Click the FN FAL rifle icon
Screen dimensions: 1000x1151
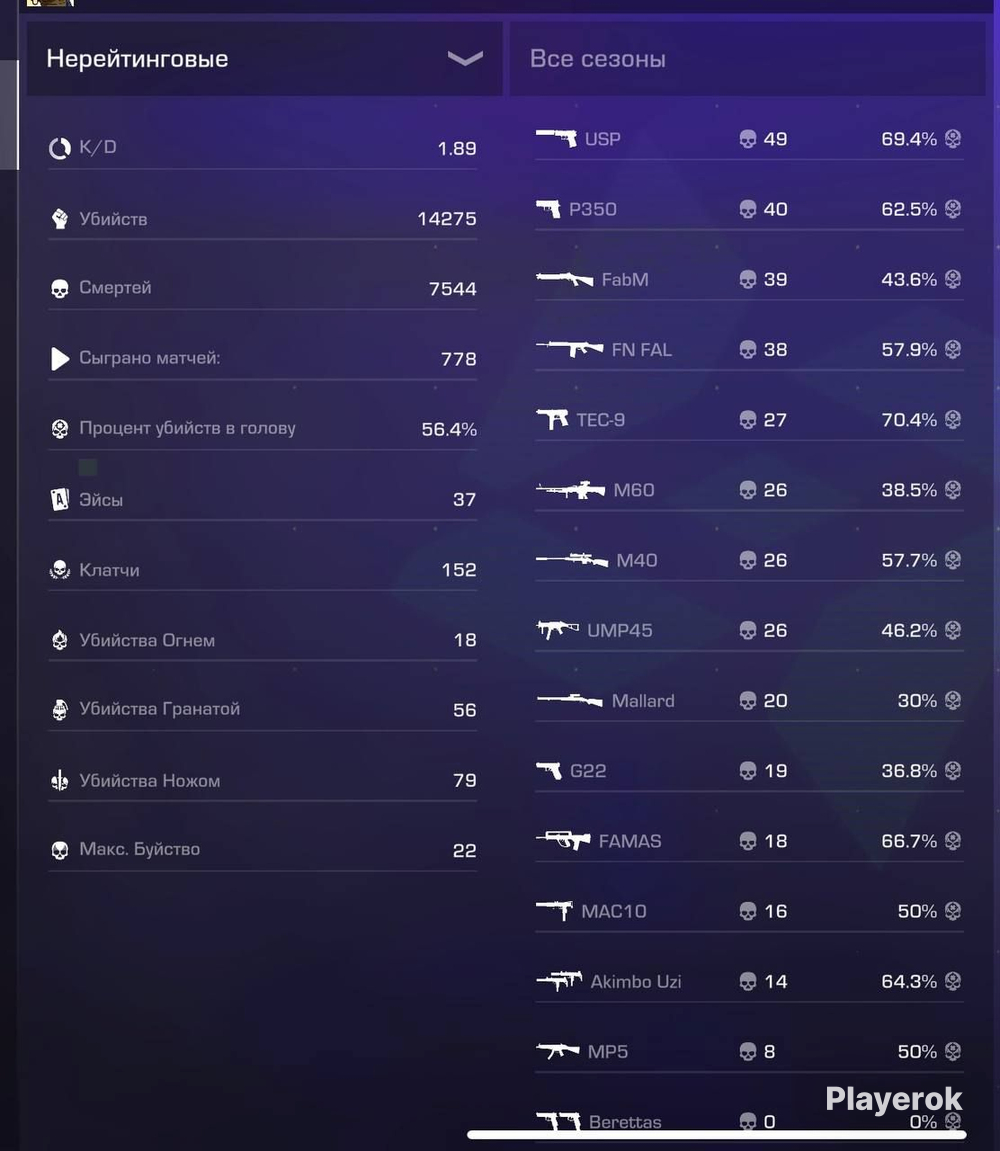point(570,349)
